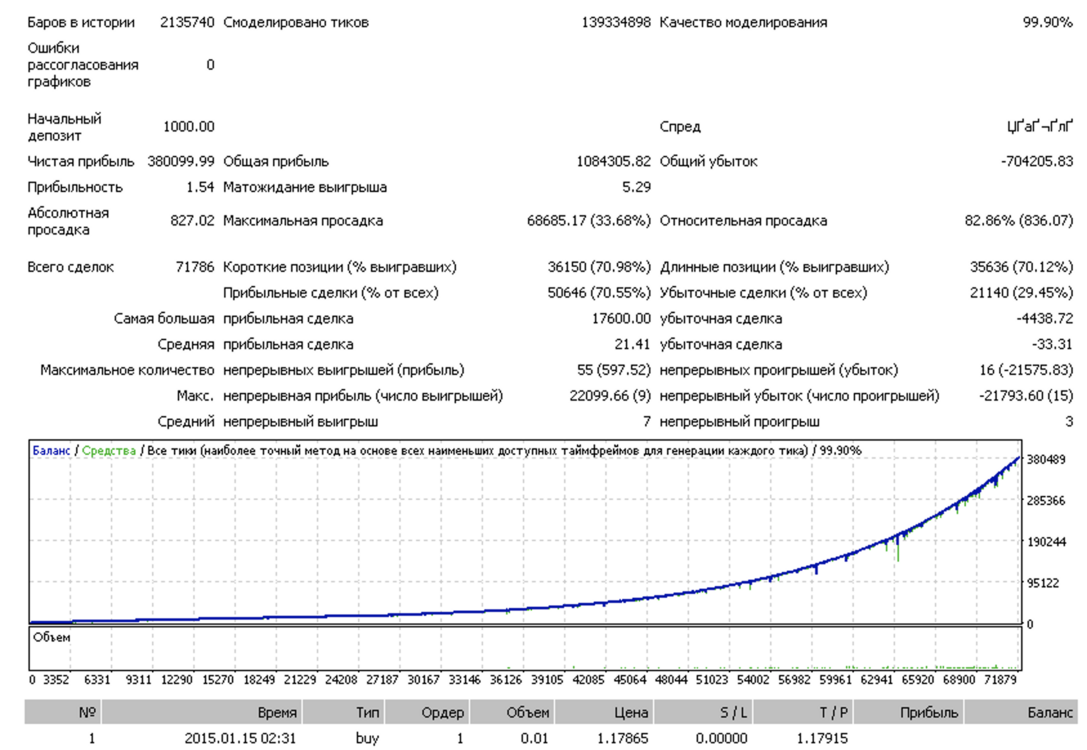Click the Ошибки рассогласования графиков label
Image resolution: width=1087 pixels, height=750 pixels.
(82, 65)
